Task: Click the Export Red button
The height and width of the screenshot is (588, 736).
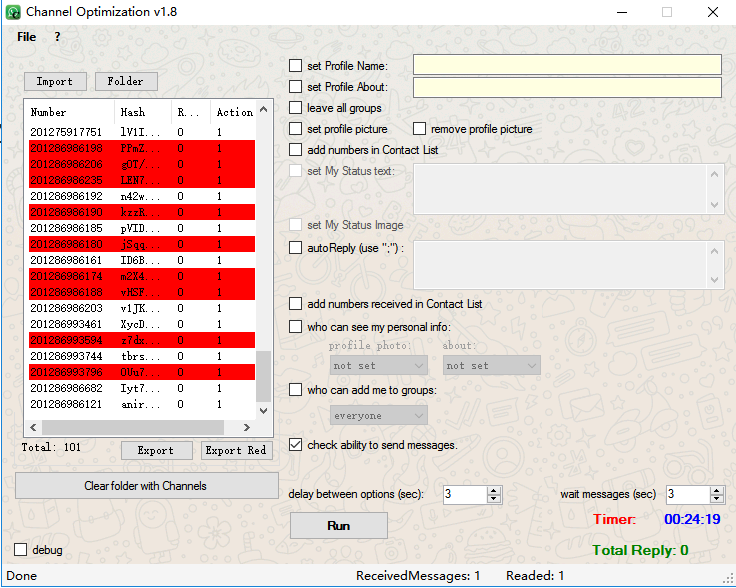Action: pyautogui.click(x=237, y=451)
